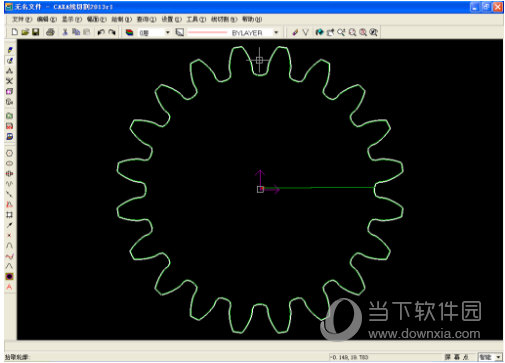
Task: Click the last magnifier icon in the zoom group
Action: (x=374, y=32)
